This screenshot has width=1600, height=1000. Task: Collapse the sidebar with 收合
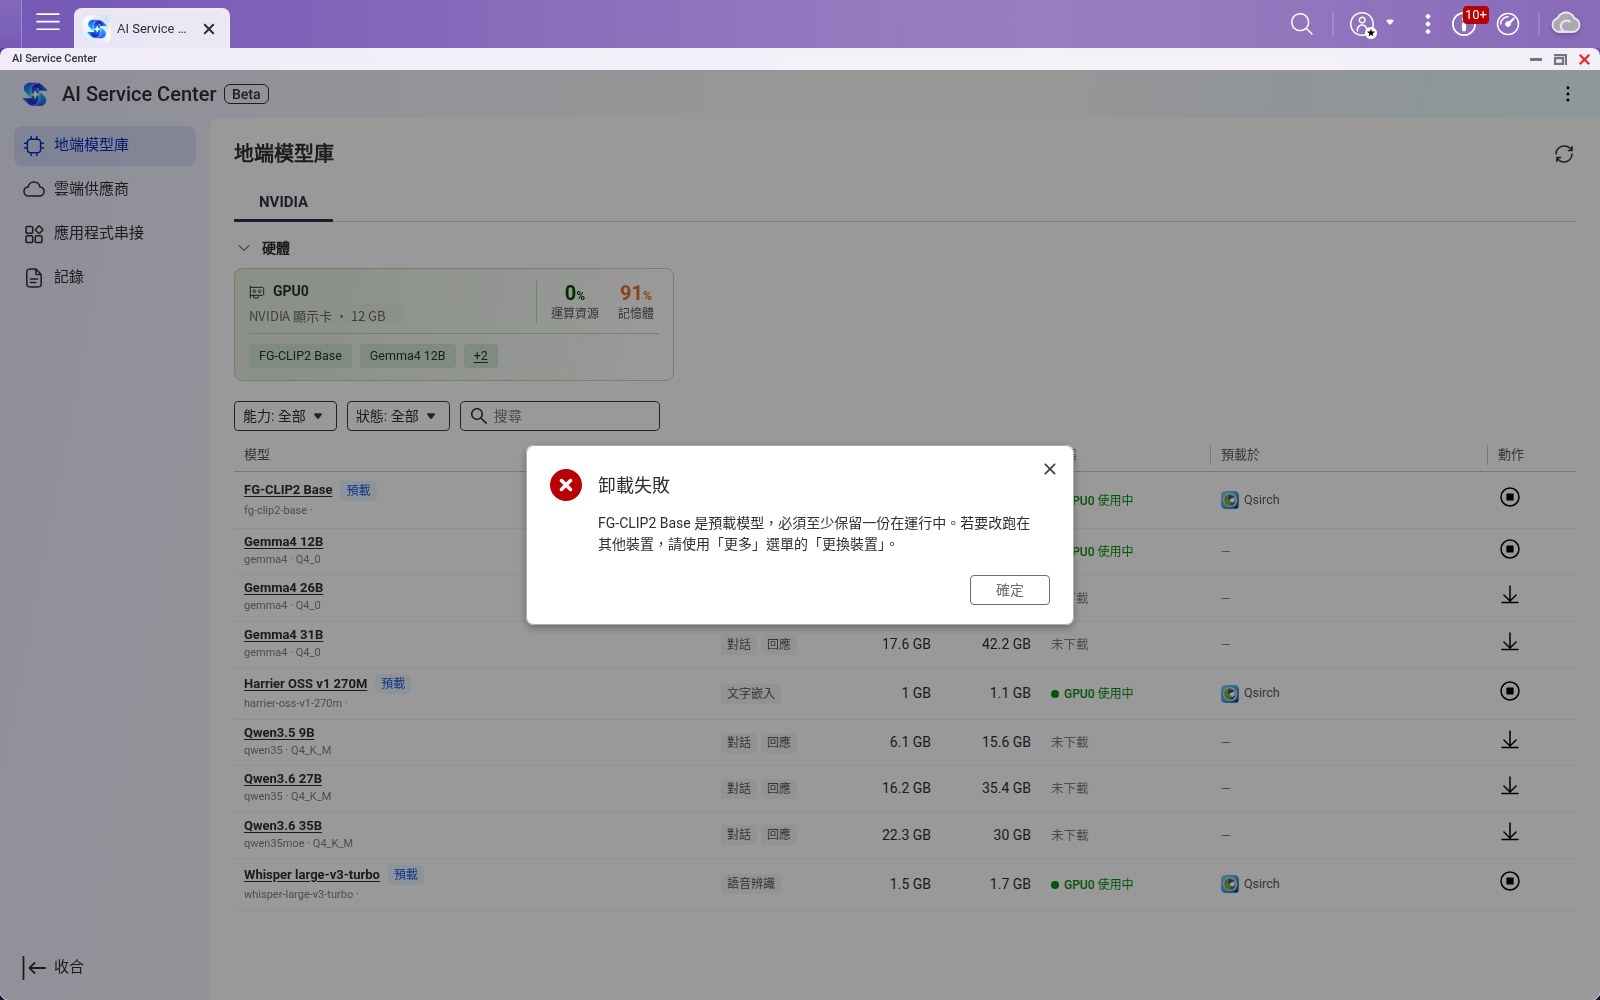pyautogui.click(x=54, y=967)
